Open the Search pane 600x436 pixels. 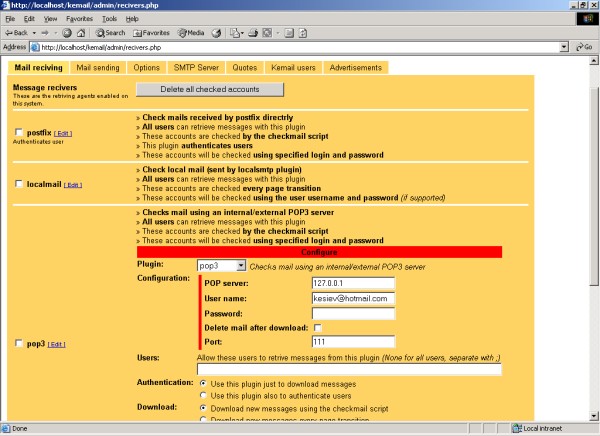coord(110,33)
